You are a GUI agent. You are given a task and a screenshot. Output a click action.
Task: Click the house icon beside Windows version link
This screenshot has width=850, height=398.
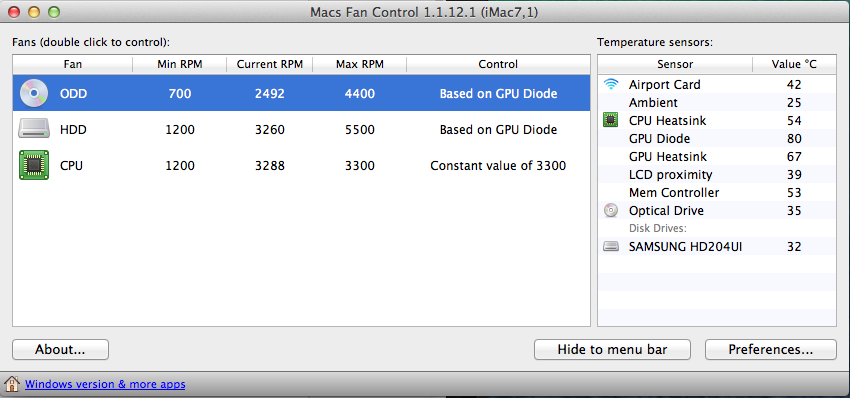(x=12, y=384)
